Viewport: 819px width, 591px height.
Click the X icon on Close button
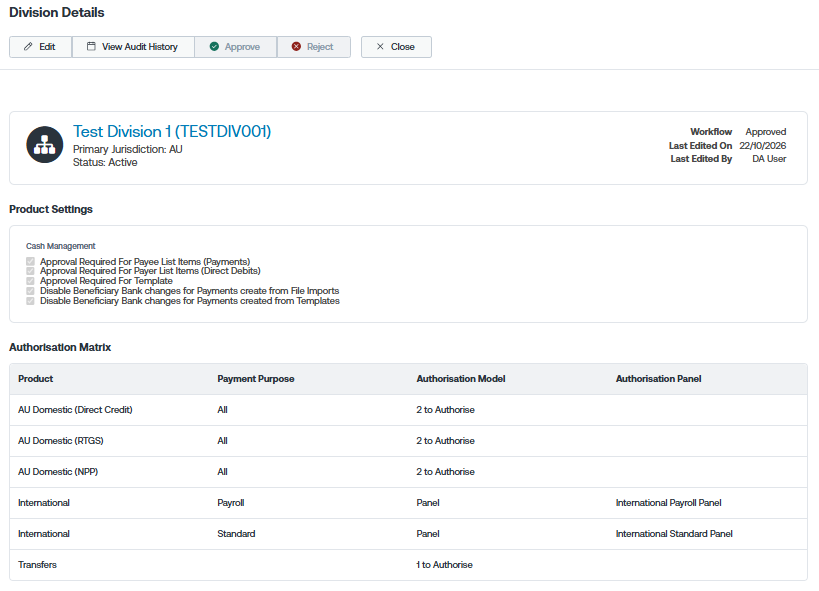(x=380, y=47)
